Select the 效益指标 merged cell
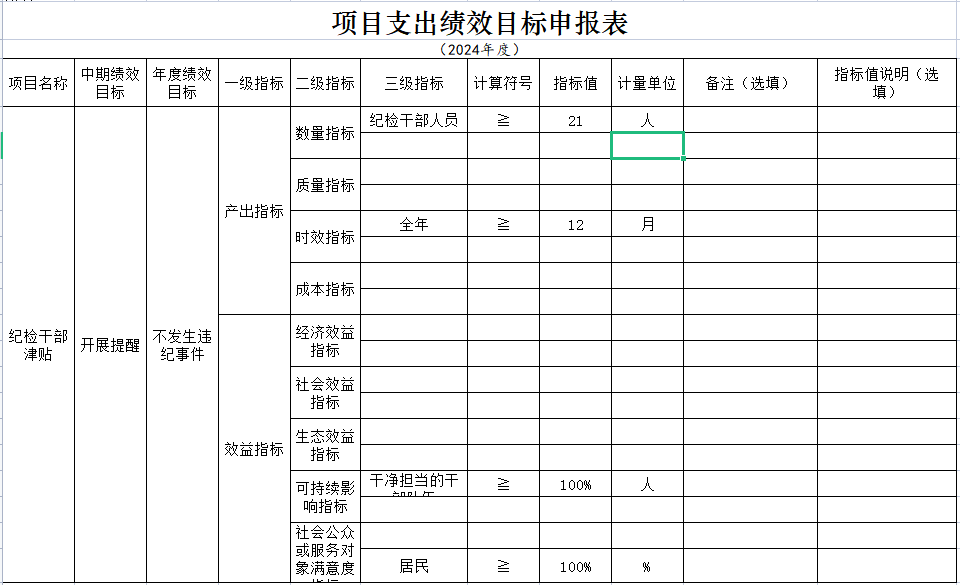The width and height of the screenshot is (960, 585). (254, 449)
